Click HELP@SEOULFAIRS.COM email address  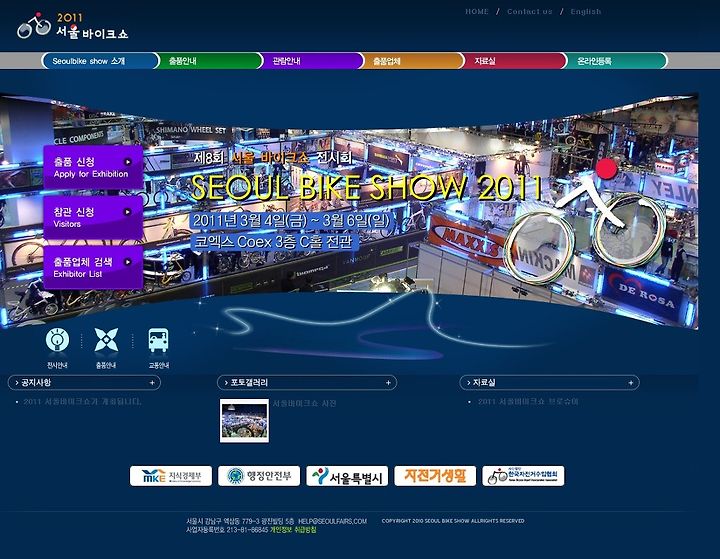[332, 521]
